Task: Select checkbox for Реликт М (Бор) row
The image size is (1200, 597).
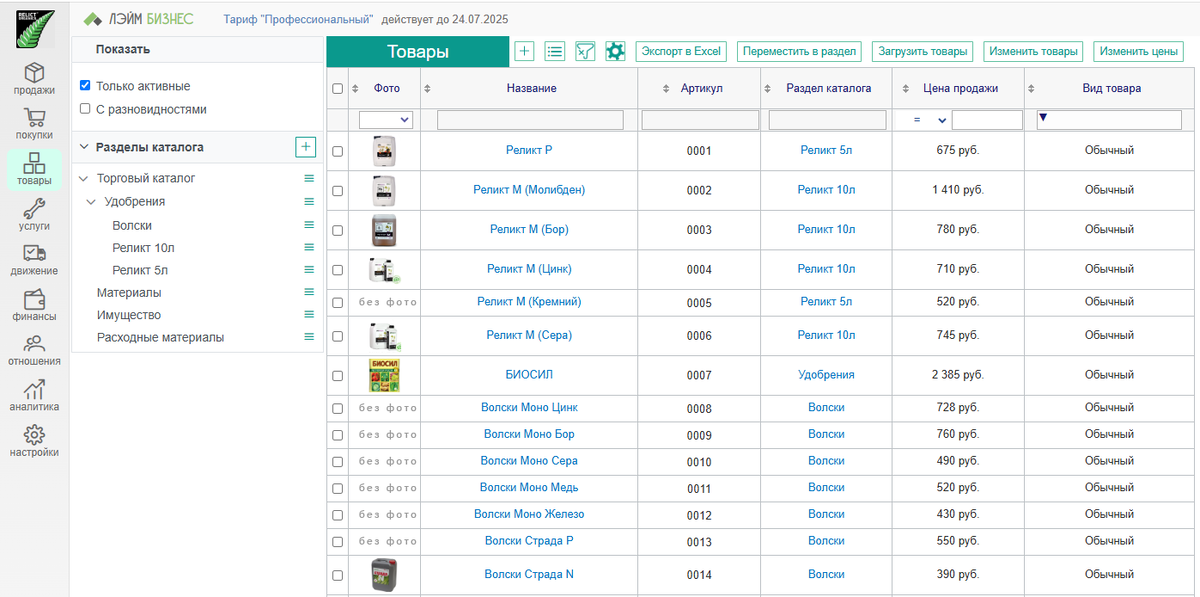Action: click(338, 230)
